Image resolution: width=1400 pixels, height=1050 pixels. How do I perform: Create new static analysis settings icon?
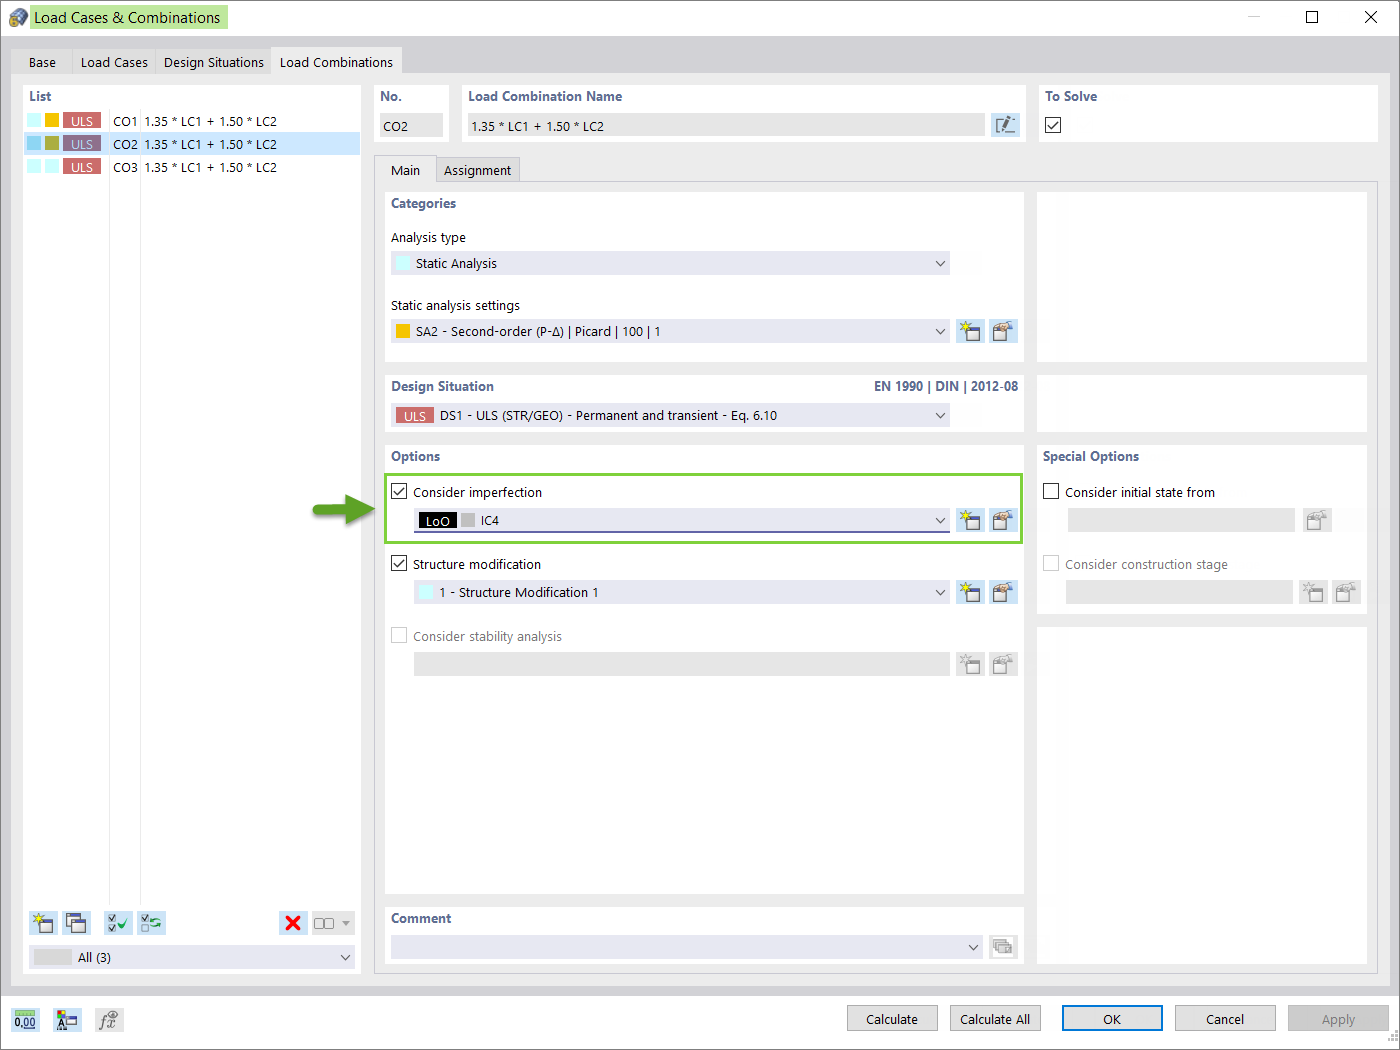click(x=970, y=331)
